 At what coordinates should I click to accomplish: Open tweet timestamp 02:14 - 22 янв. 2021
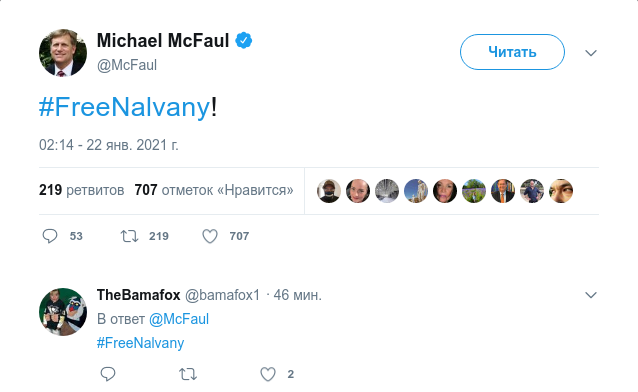tap(109, 145)
